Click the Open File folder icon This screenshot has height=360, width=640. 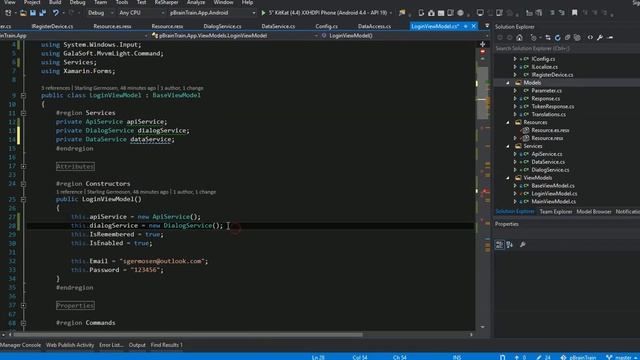(x=23, y=13)
